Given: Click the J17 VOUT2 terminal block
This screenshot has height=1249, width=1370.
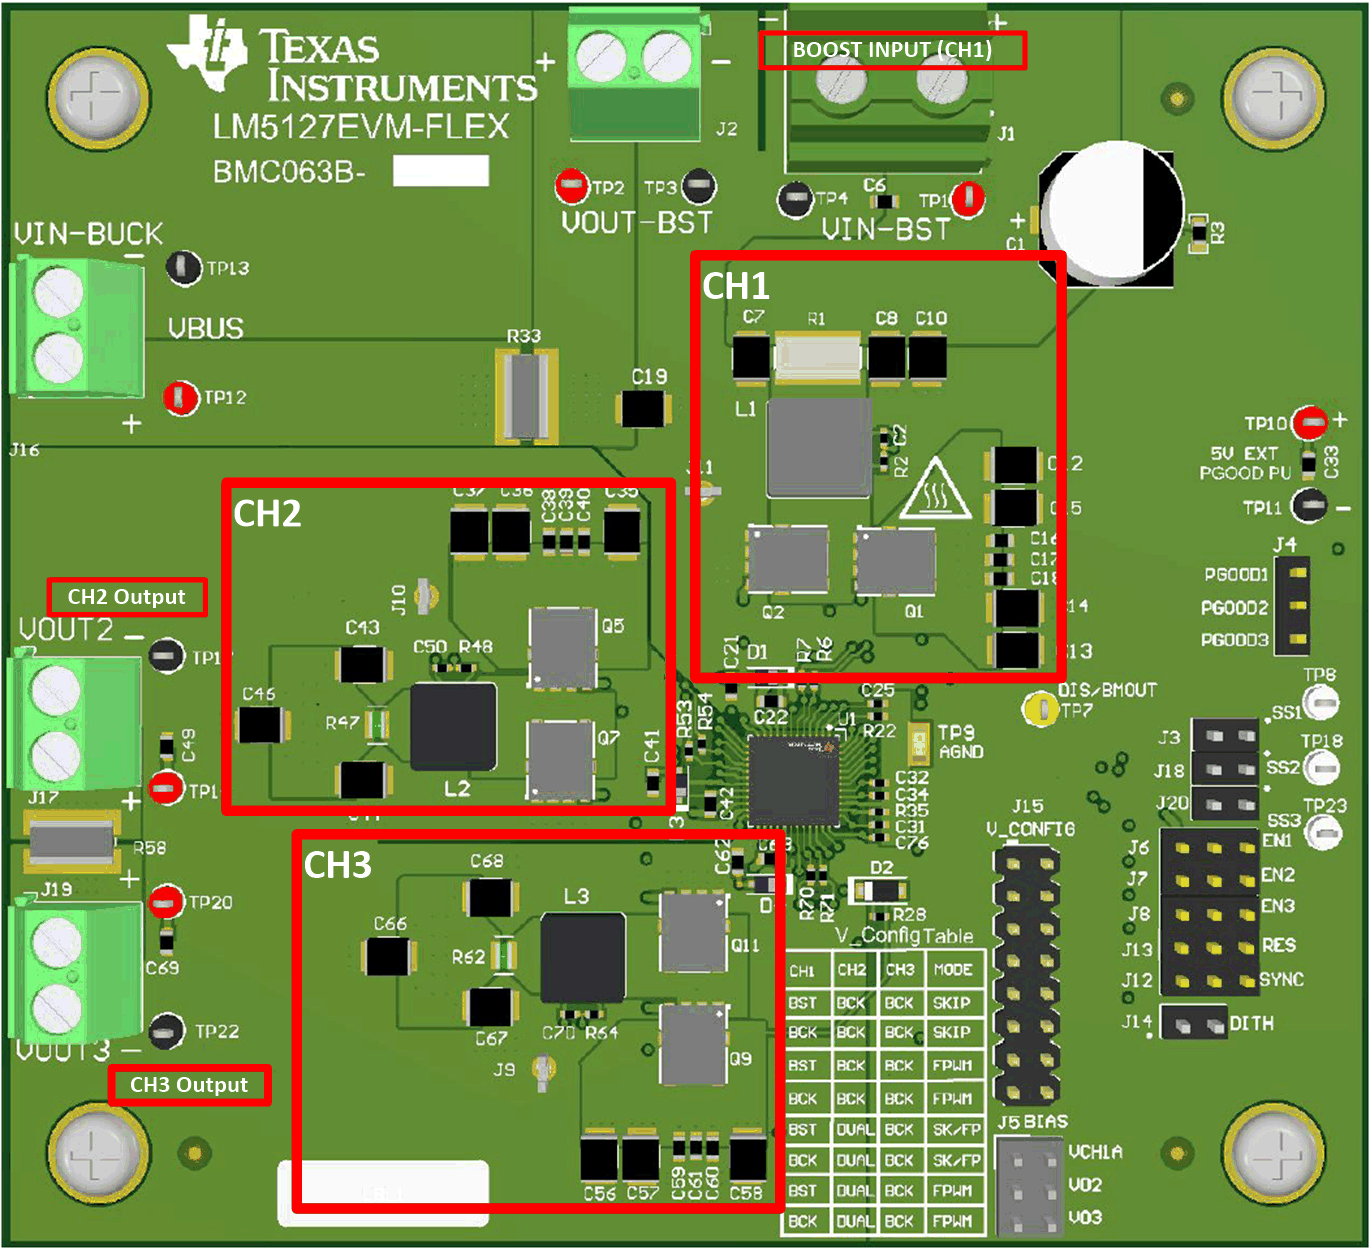Looking at the screenshot, I should (72, 723).
